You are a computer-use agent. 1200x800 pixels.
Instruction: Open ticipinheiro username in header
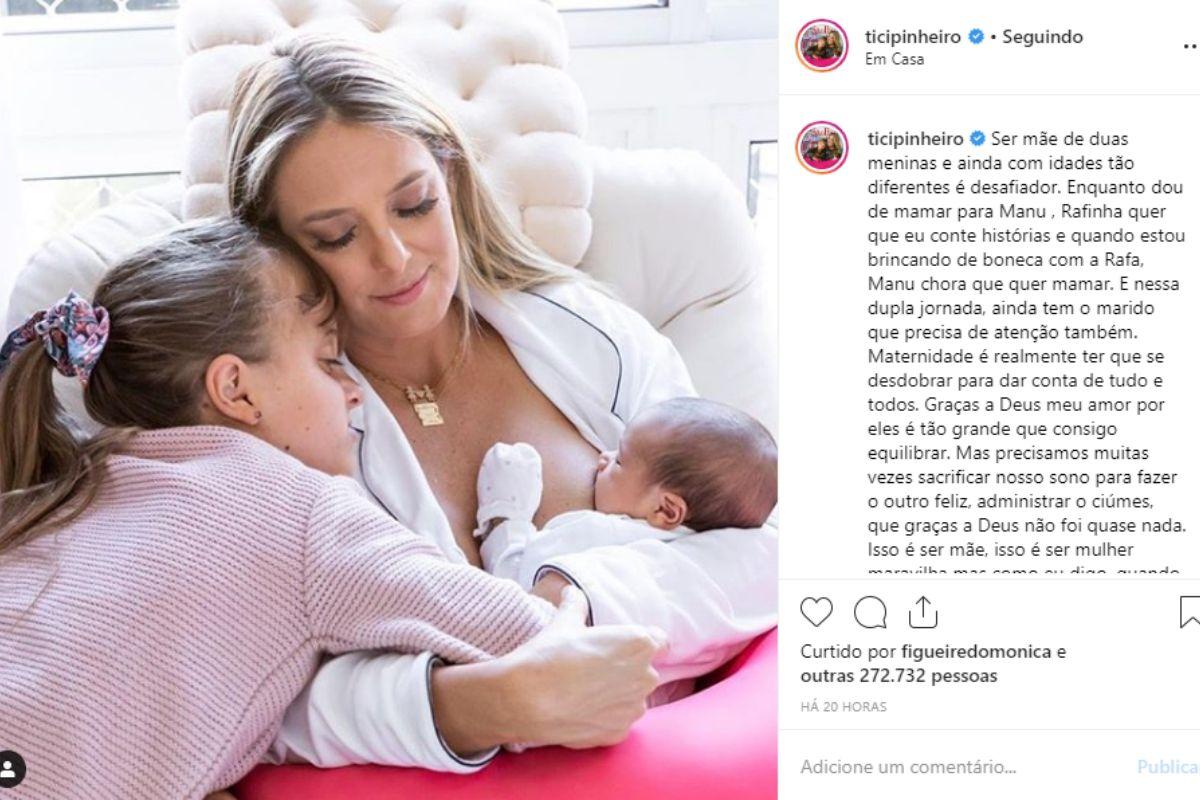click(x=913, y=37)
